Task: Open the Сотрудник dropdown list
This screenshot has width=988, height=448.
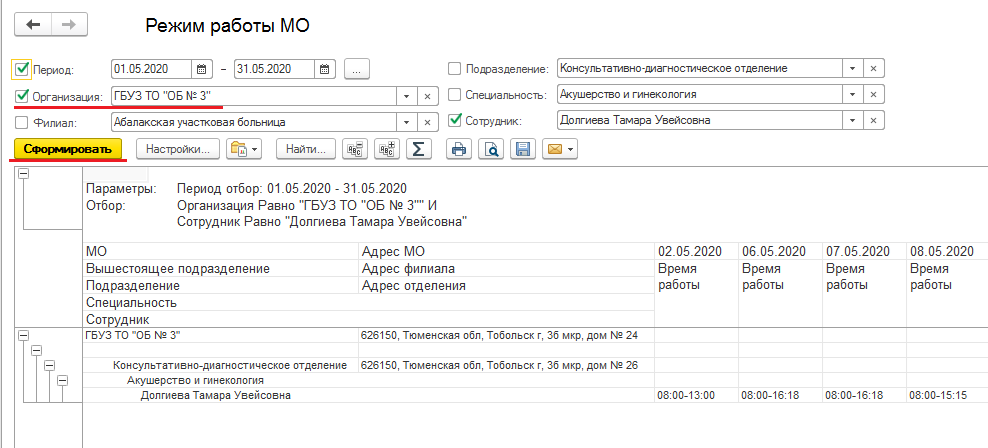Action: pyautogui.click(x=852, y=121)
